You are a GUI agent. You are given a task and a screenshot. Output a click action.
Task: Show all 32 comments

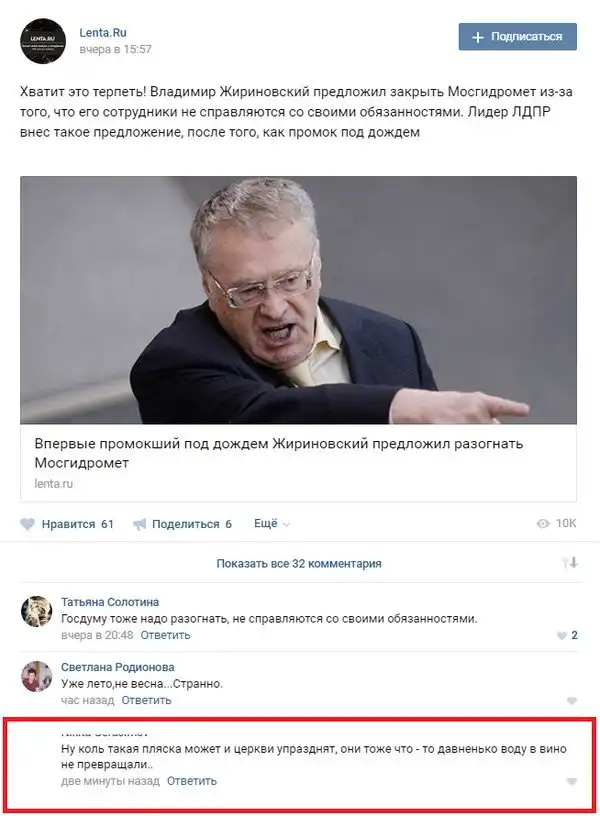[x=299, y=563]
